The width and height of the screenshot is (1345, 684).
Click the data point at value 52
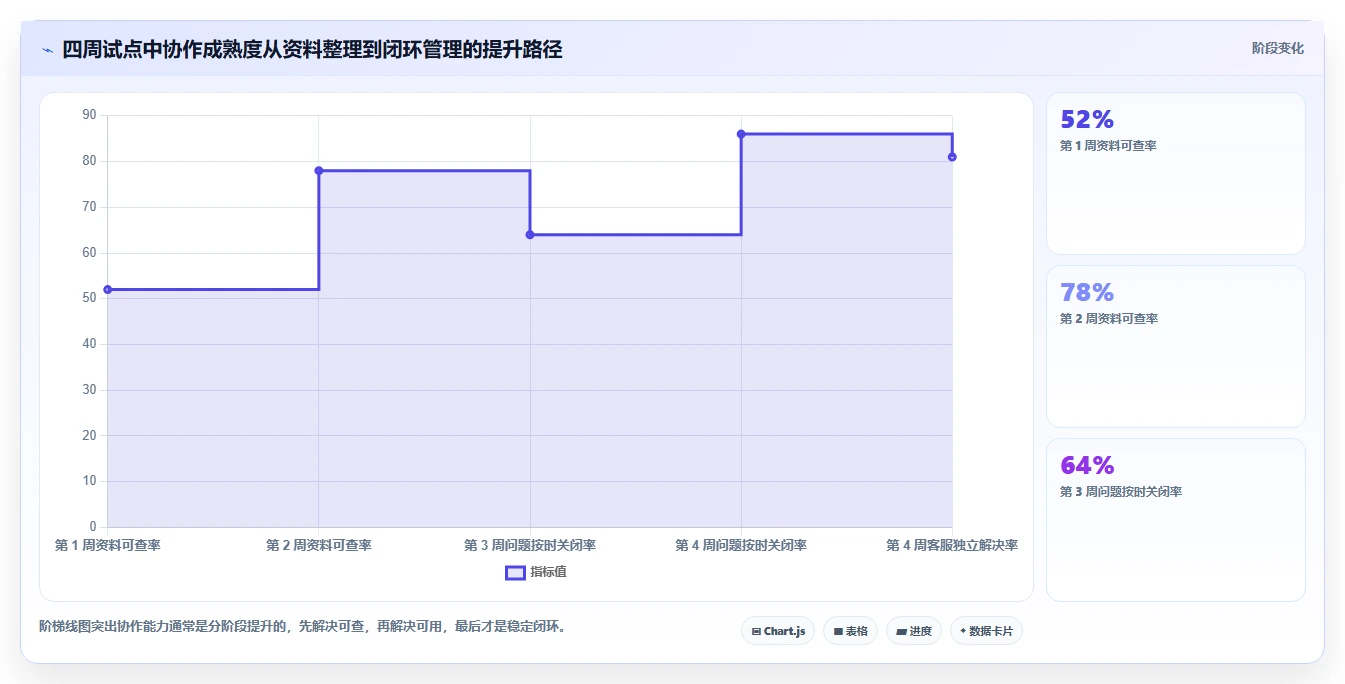[108, 290]
